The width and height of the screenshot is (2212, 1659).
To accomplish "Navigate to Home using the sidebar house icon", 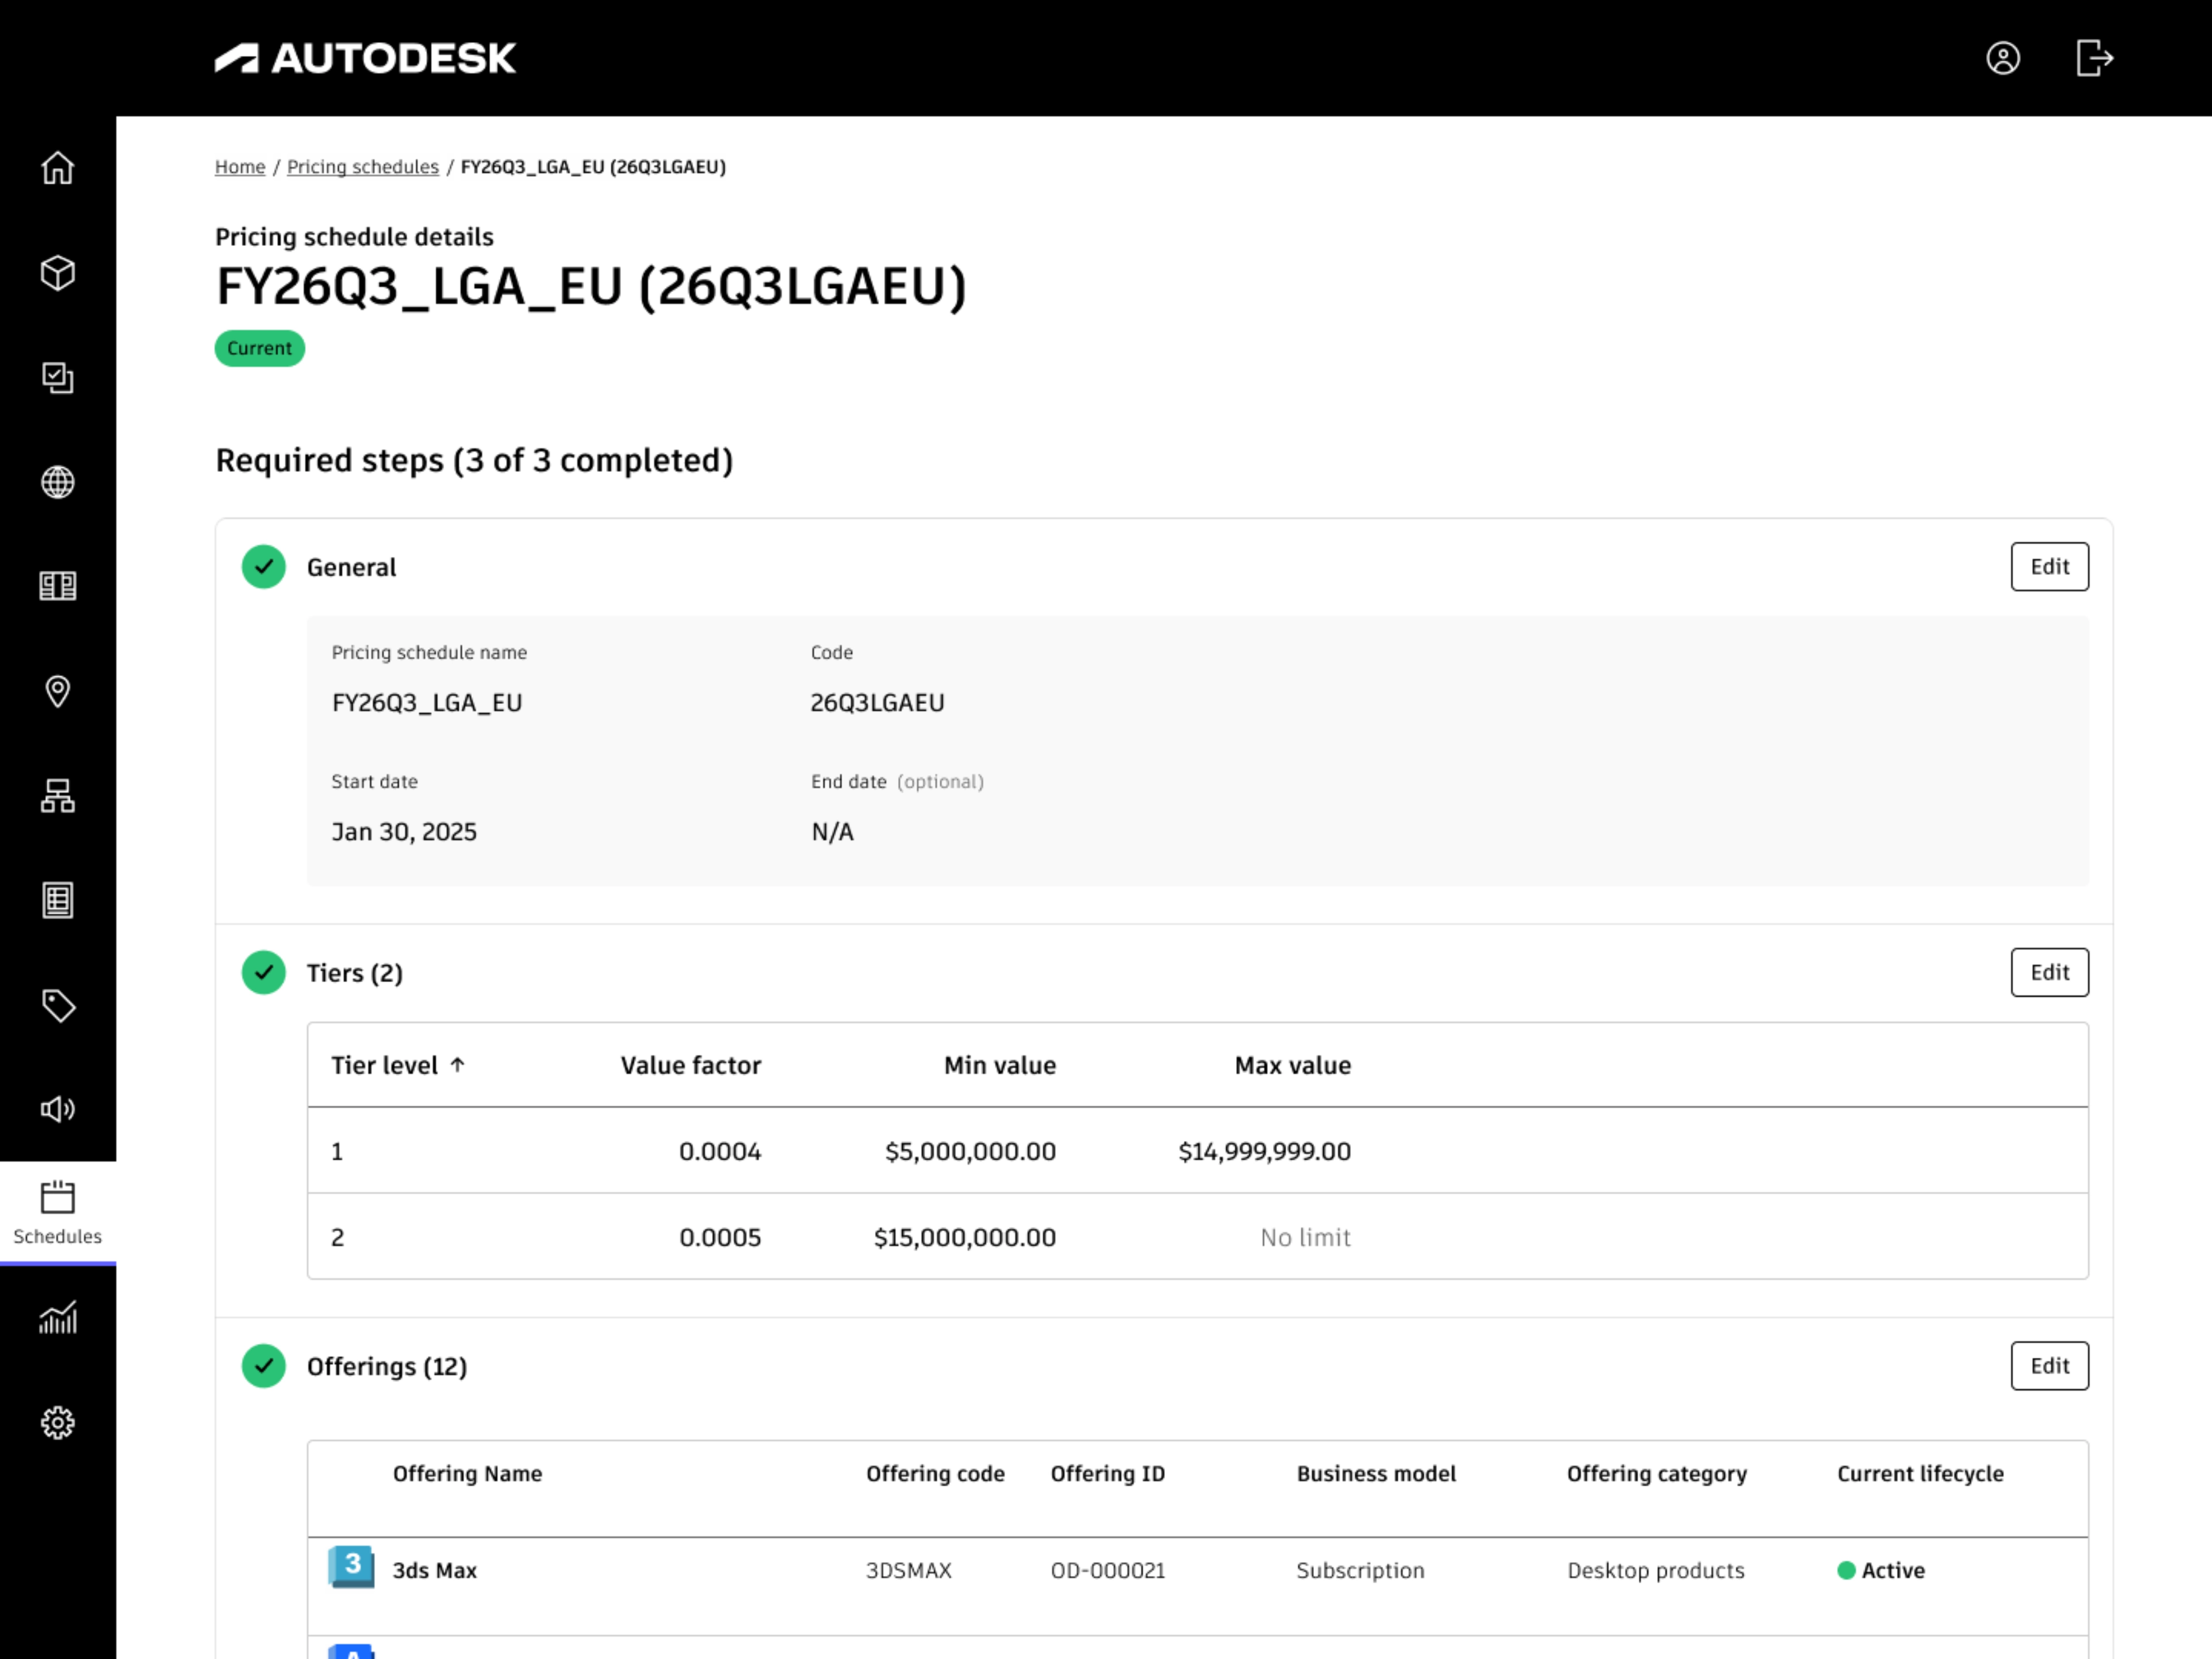I will (58, 169).
